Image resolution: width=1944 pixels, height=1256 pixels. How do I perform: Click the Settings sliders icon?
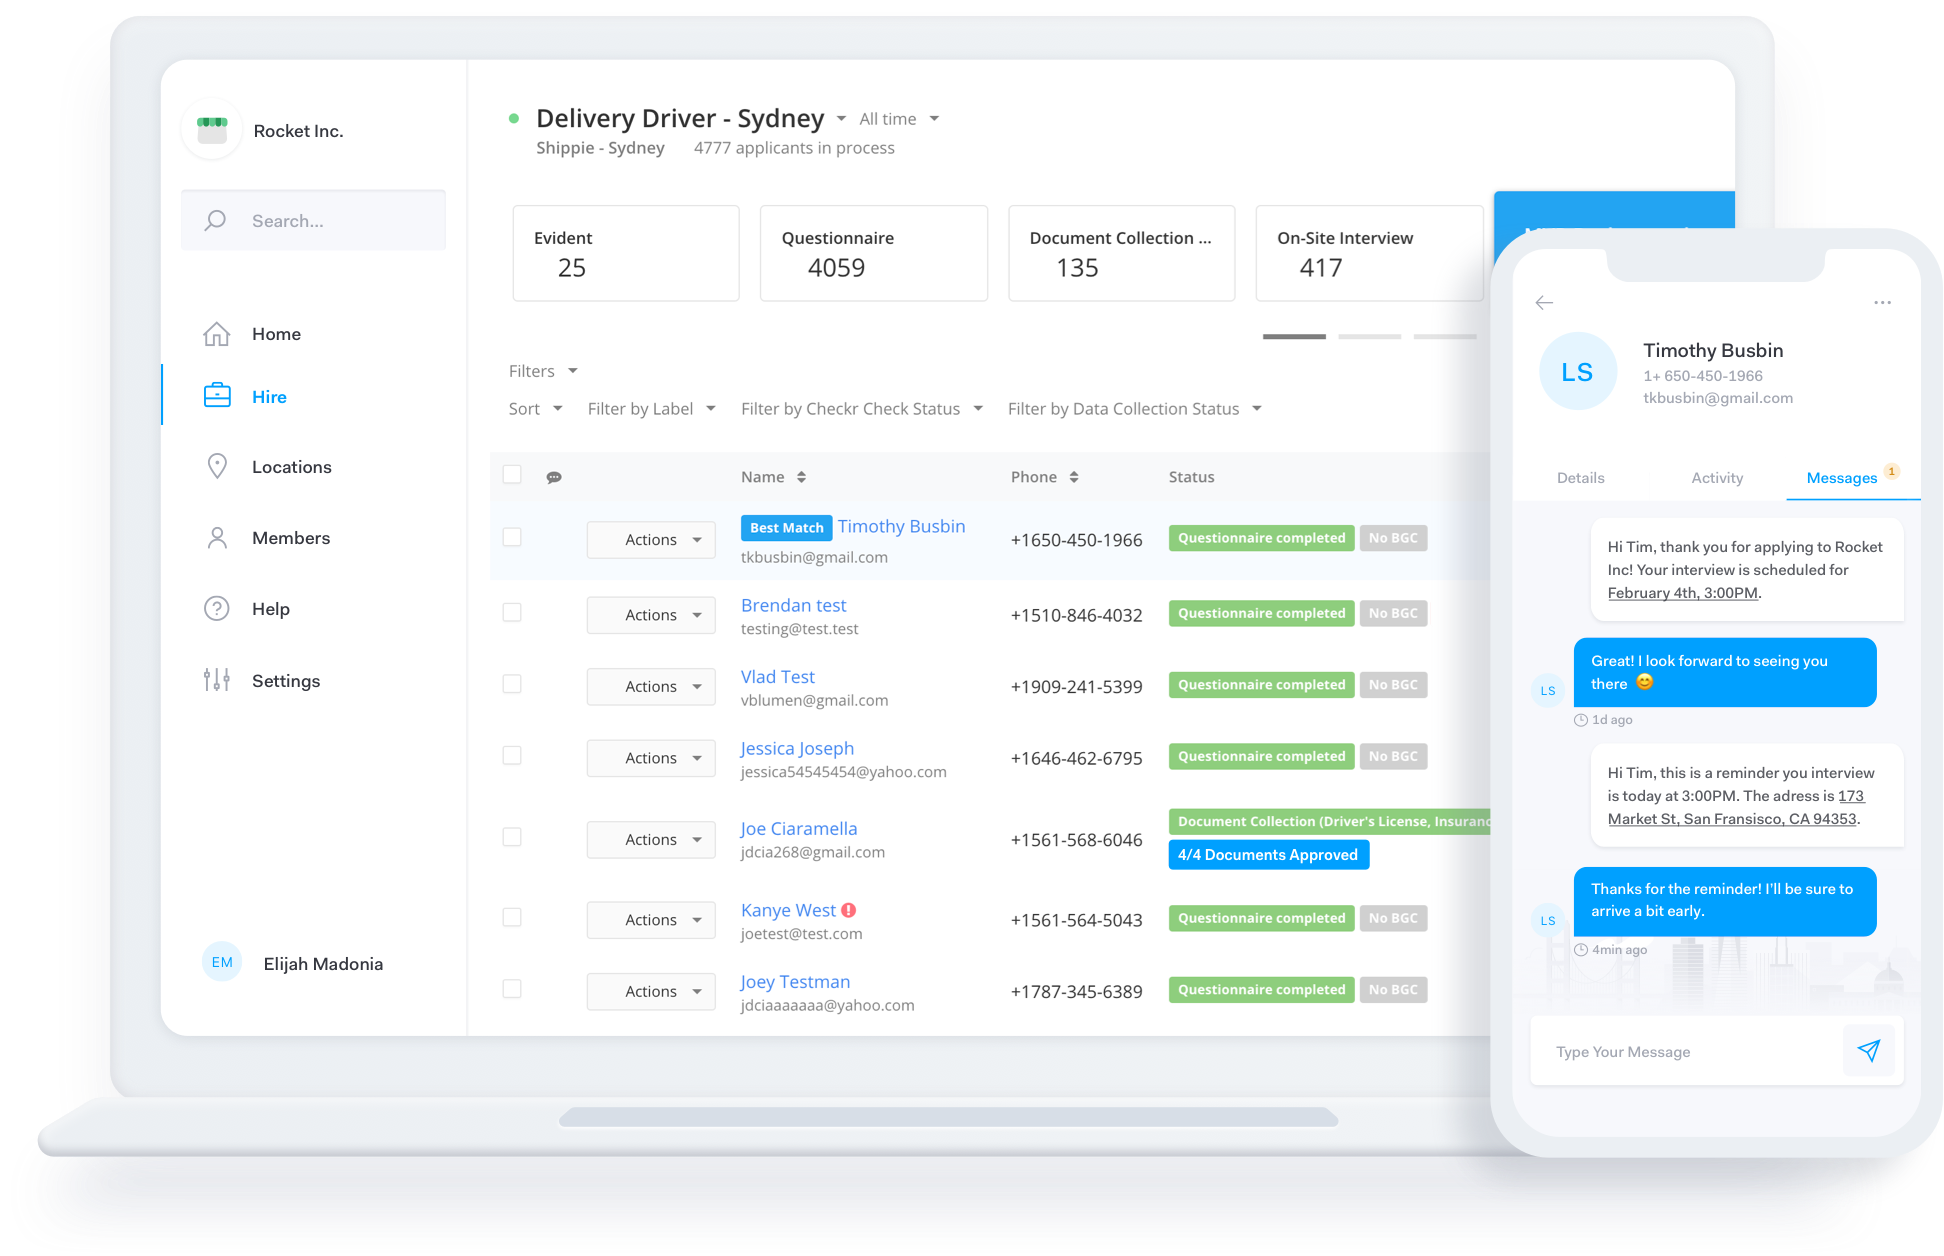pyautogui.click(x=216, y=680)
